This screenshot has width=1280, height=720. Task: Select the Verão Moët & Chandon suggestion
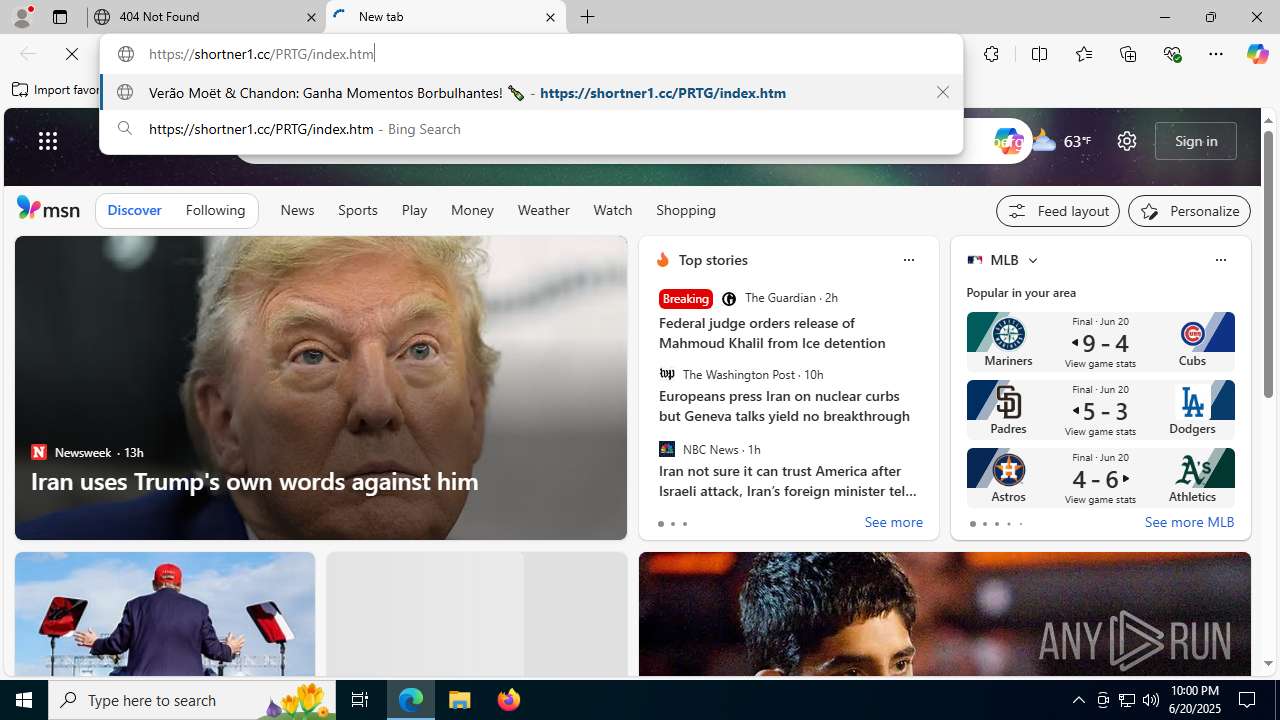[x=531, y=92]
